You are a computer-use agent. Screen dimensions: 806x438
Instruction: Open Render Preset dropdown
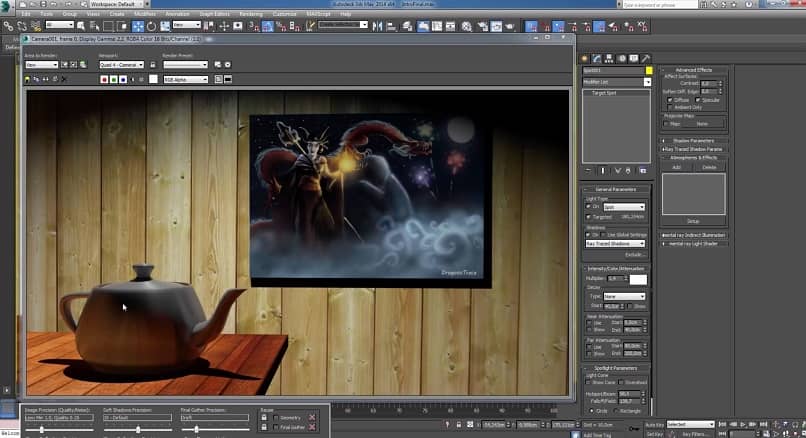pos(186,65)
